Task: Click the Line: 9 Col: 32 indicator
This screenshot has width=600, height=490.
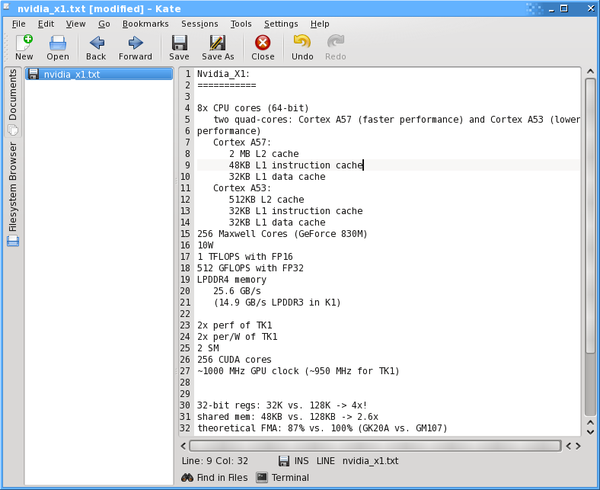Action: [215, 461]
